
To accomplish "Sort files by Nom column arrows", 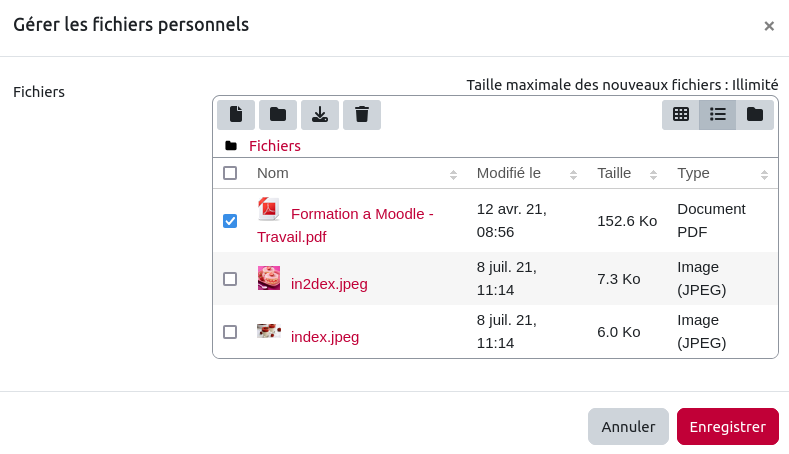I will click(x=453, y=174).
